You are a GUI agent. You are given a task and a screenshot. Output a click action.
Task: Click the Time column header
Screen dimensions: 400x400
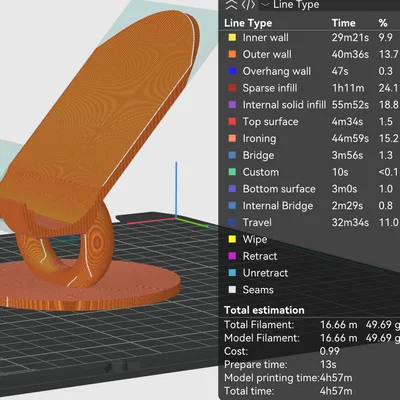pyautogui.click(x=343, y=23)
